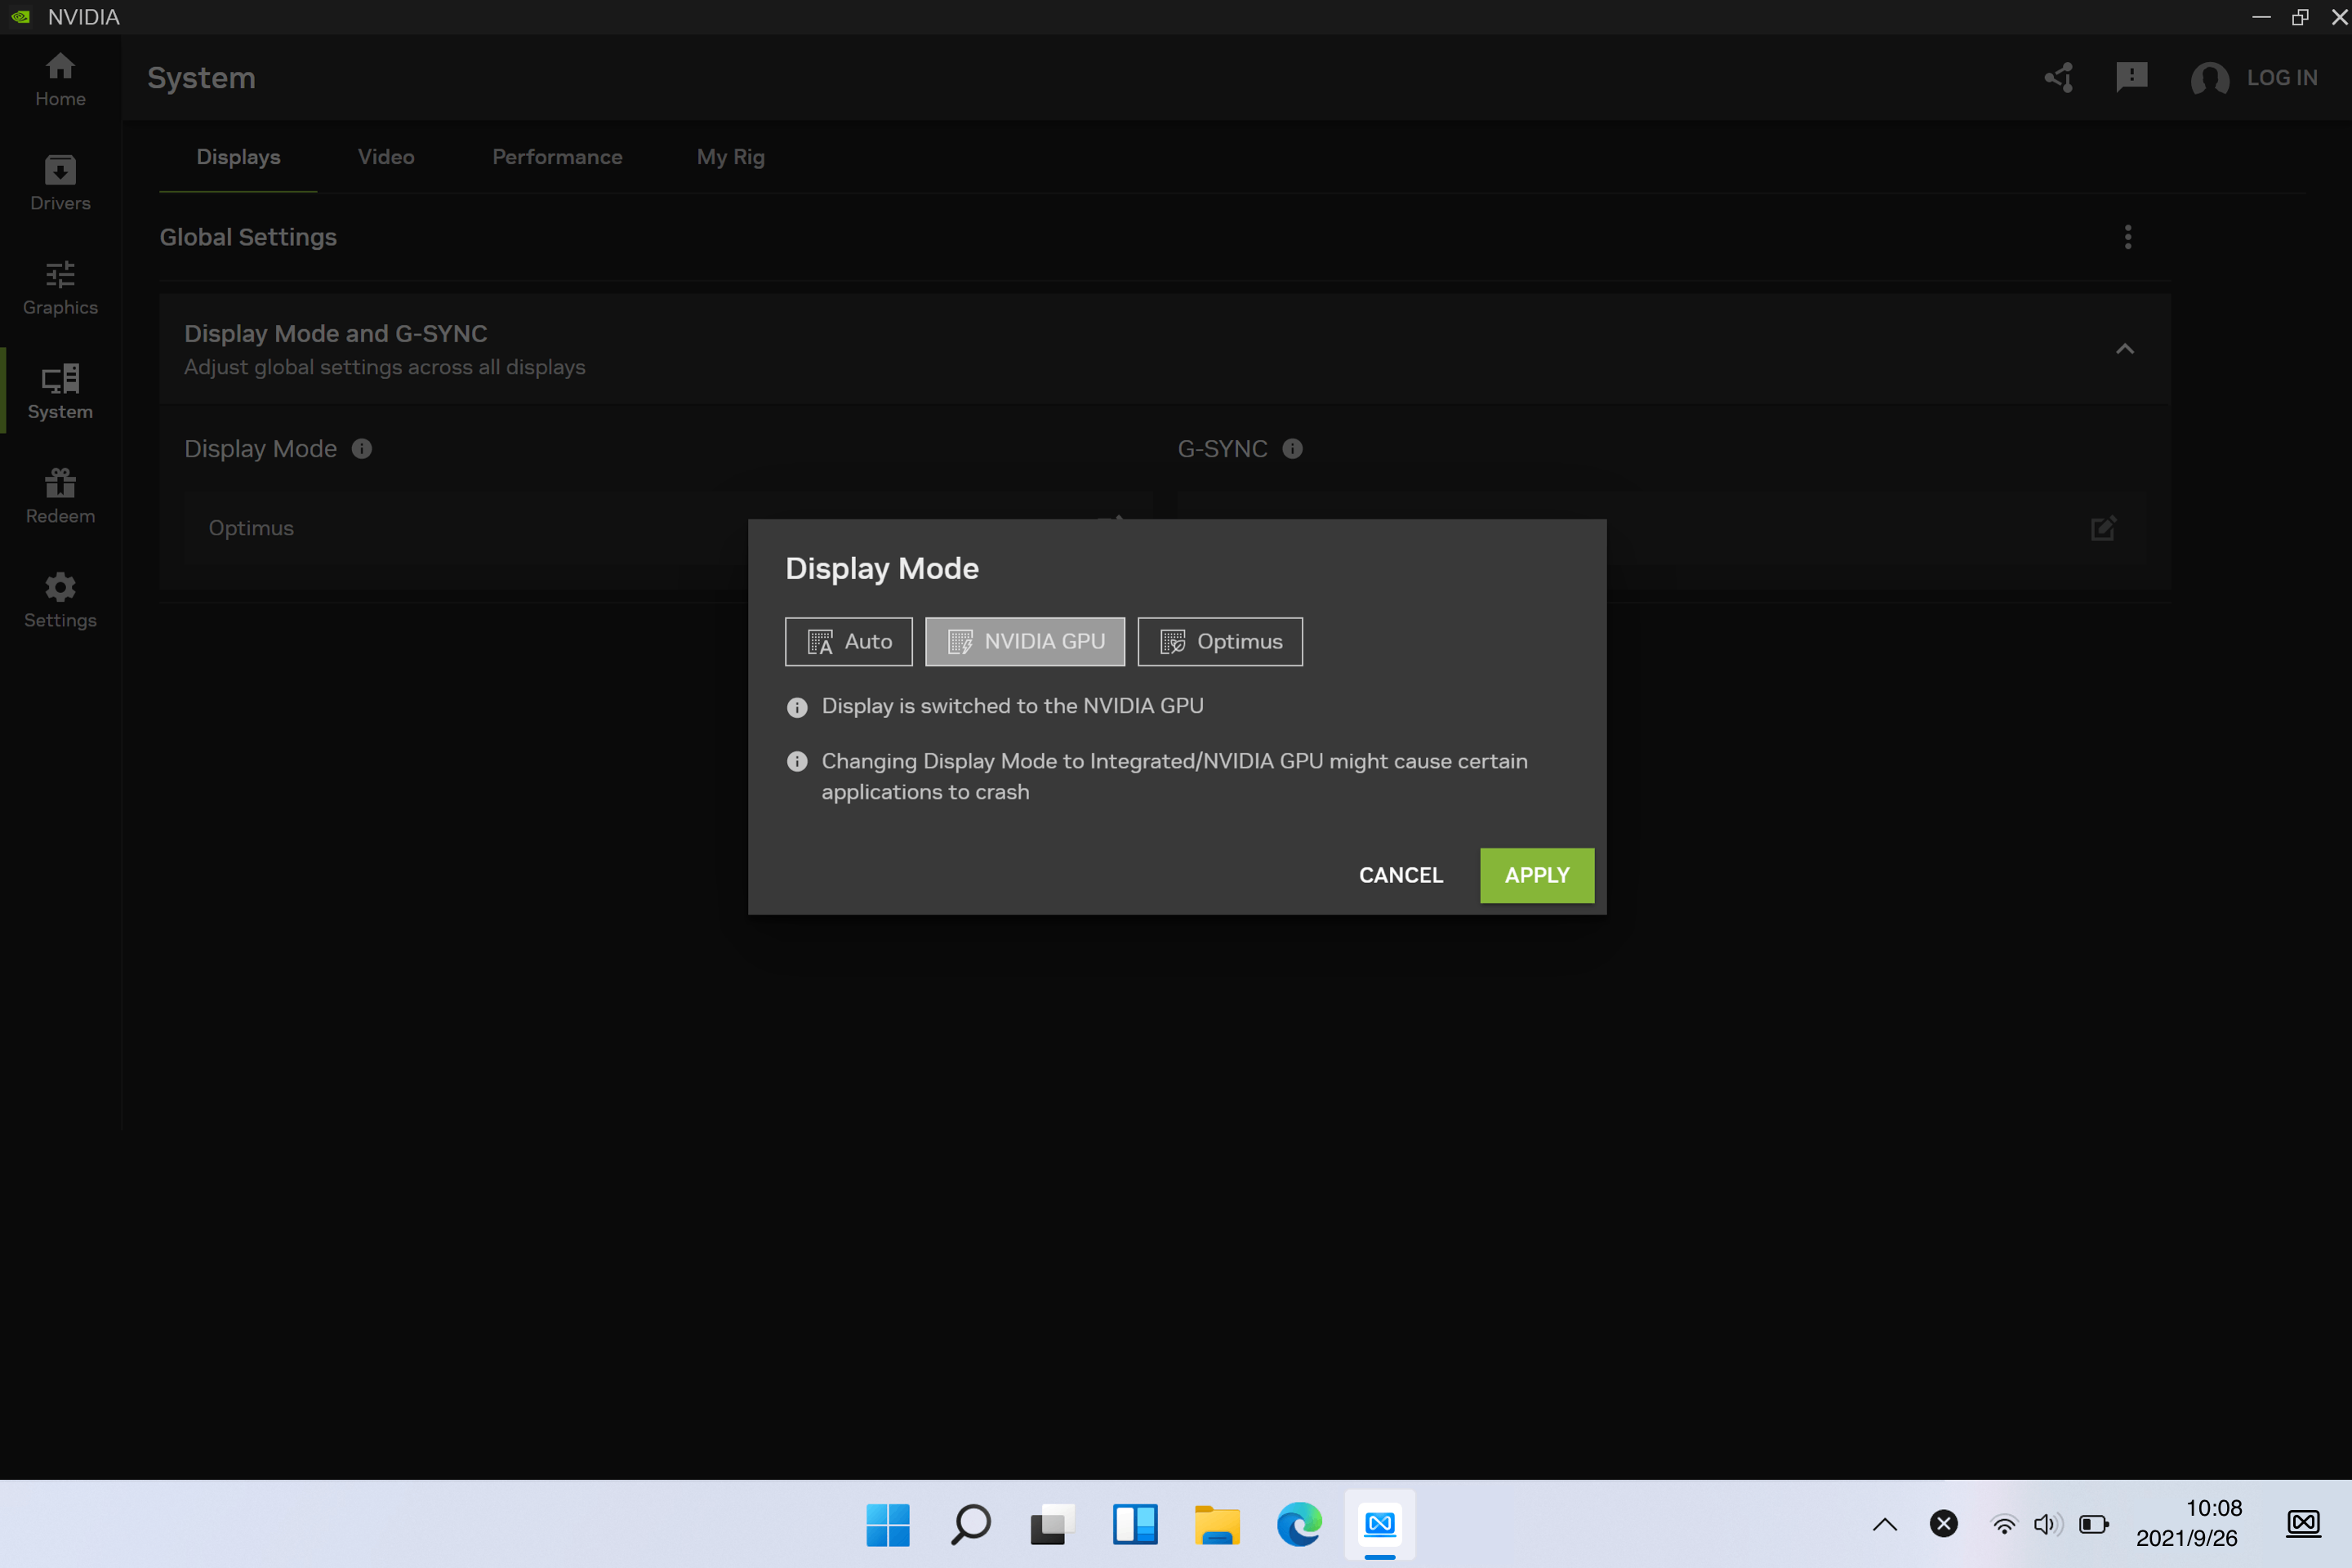Switch to the My Rig tab

point(731,157)
